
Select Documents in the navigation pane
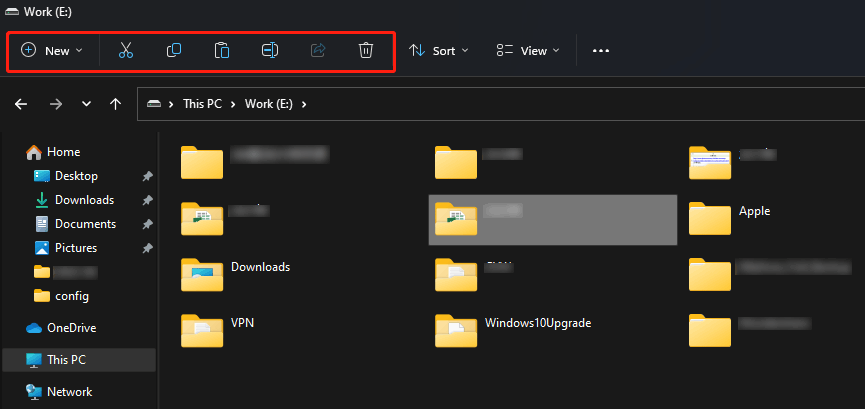(74, 224)
